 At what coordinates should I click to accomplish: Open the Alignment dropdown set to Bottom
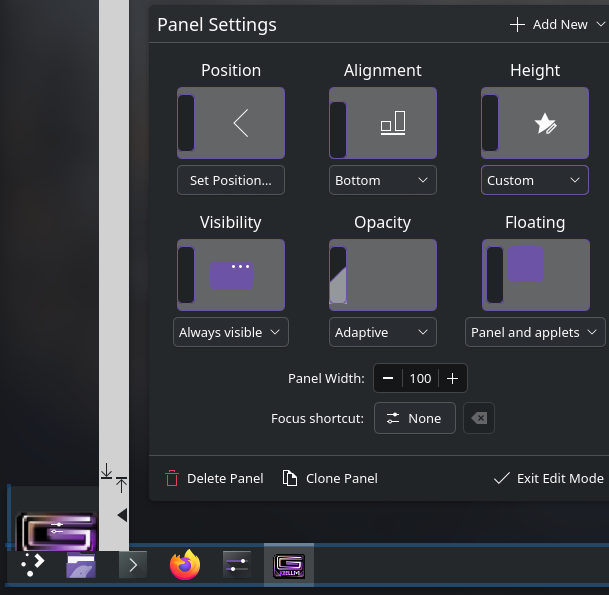(x=383, y=180)
